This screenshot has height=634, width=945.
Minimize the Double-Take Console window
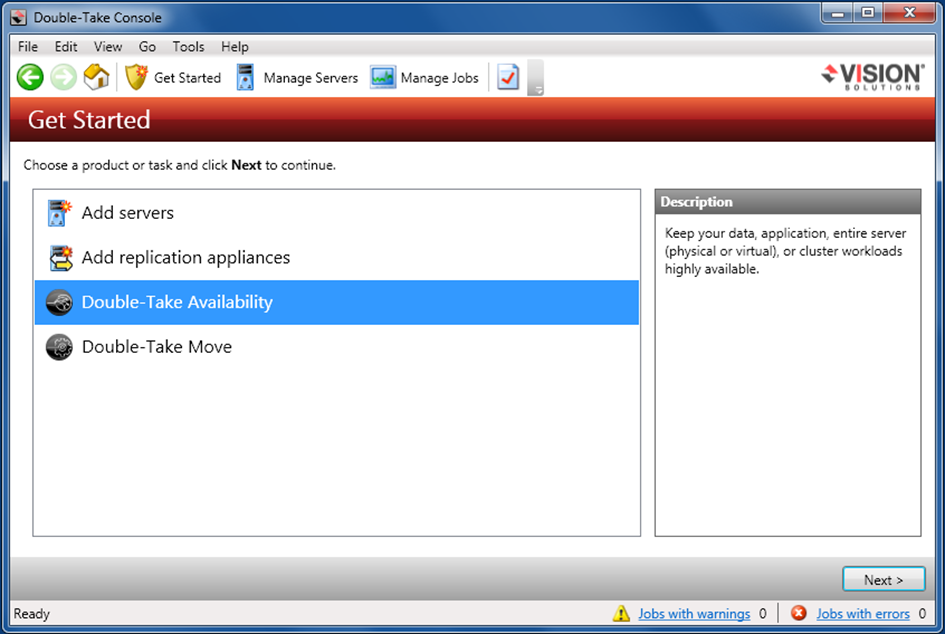[x=838, y=13]
